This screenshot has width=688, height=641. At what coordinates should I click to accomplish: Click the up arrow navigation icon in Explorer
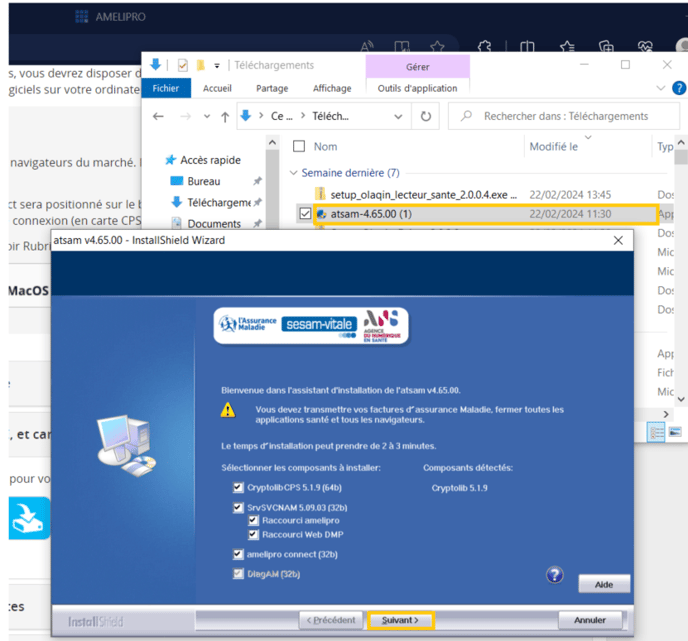click(x=222, y=116)
